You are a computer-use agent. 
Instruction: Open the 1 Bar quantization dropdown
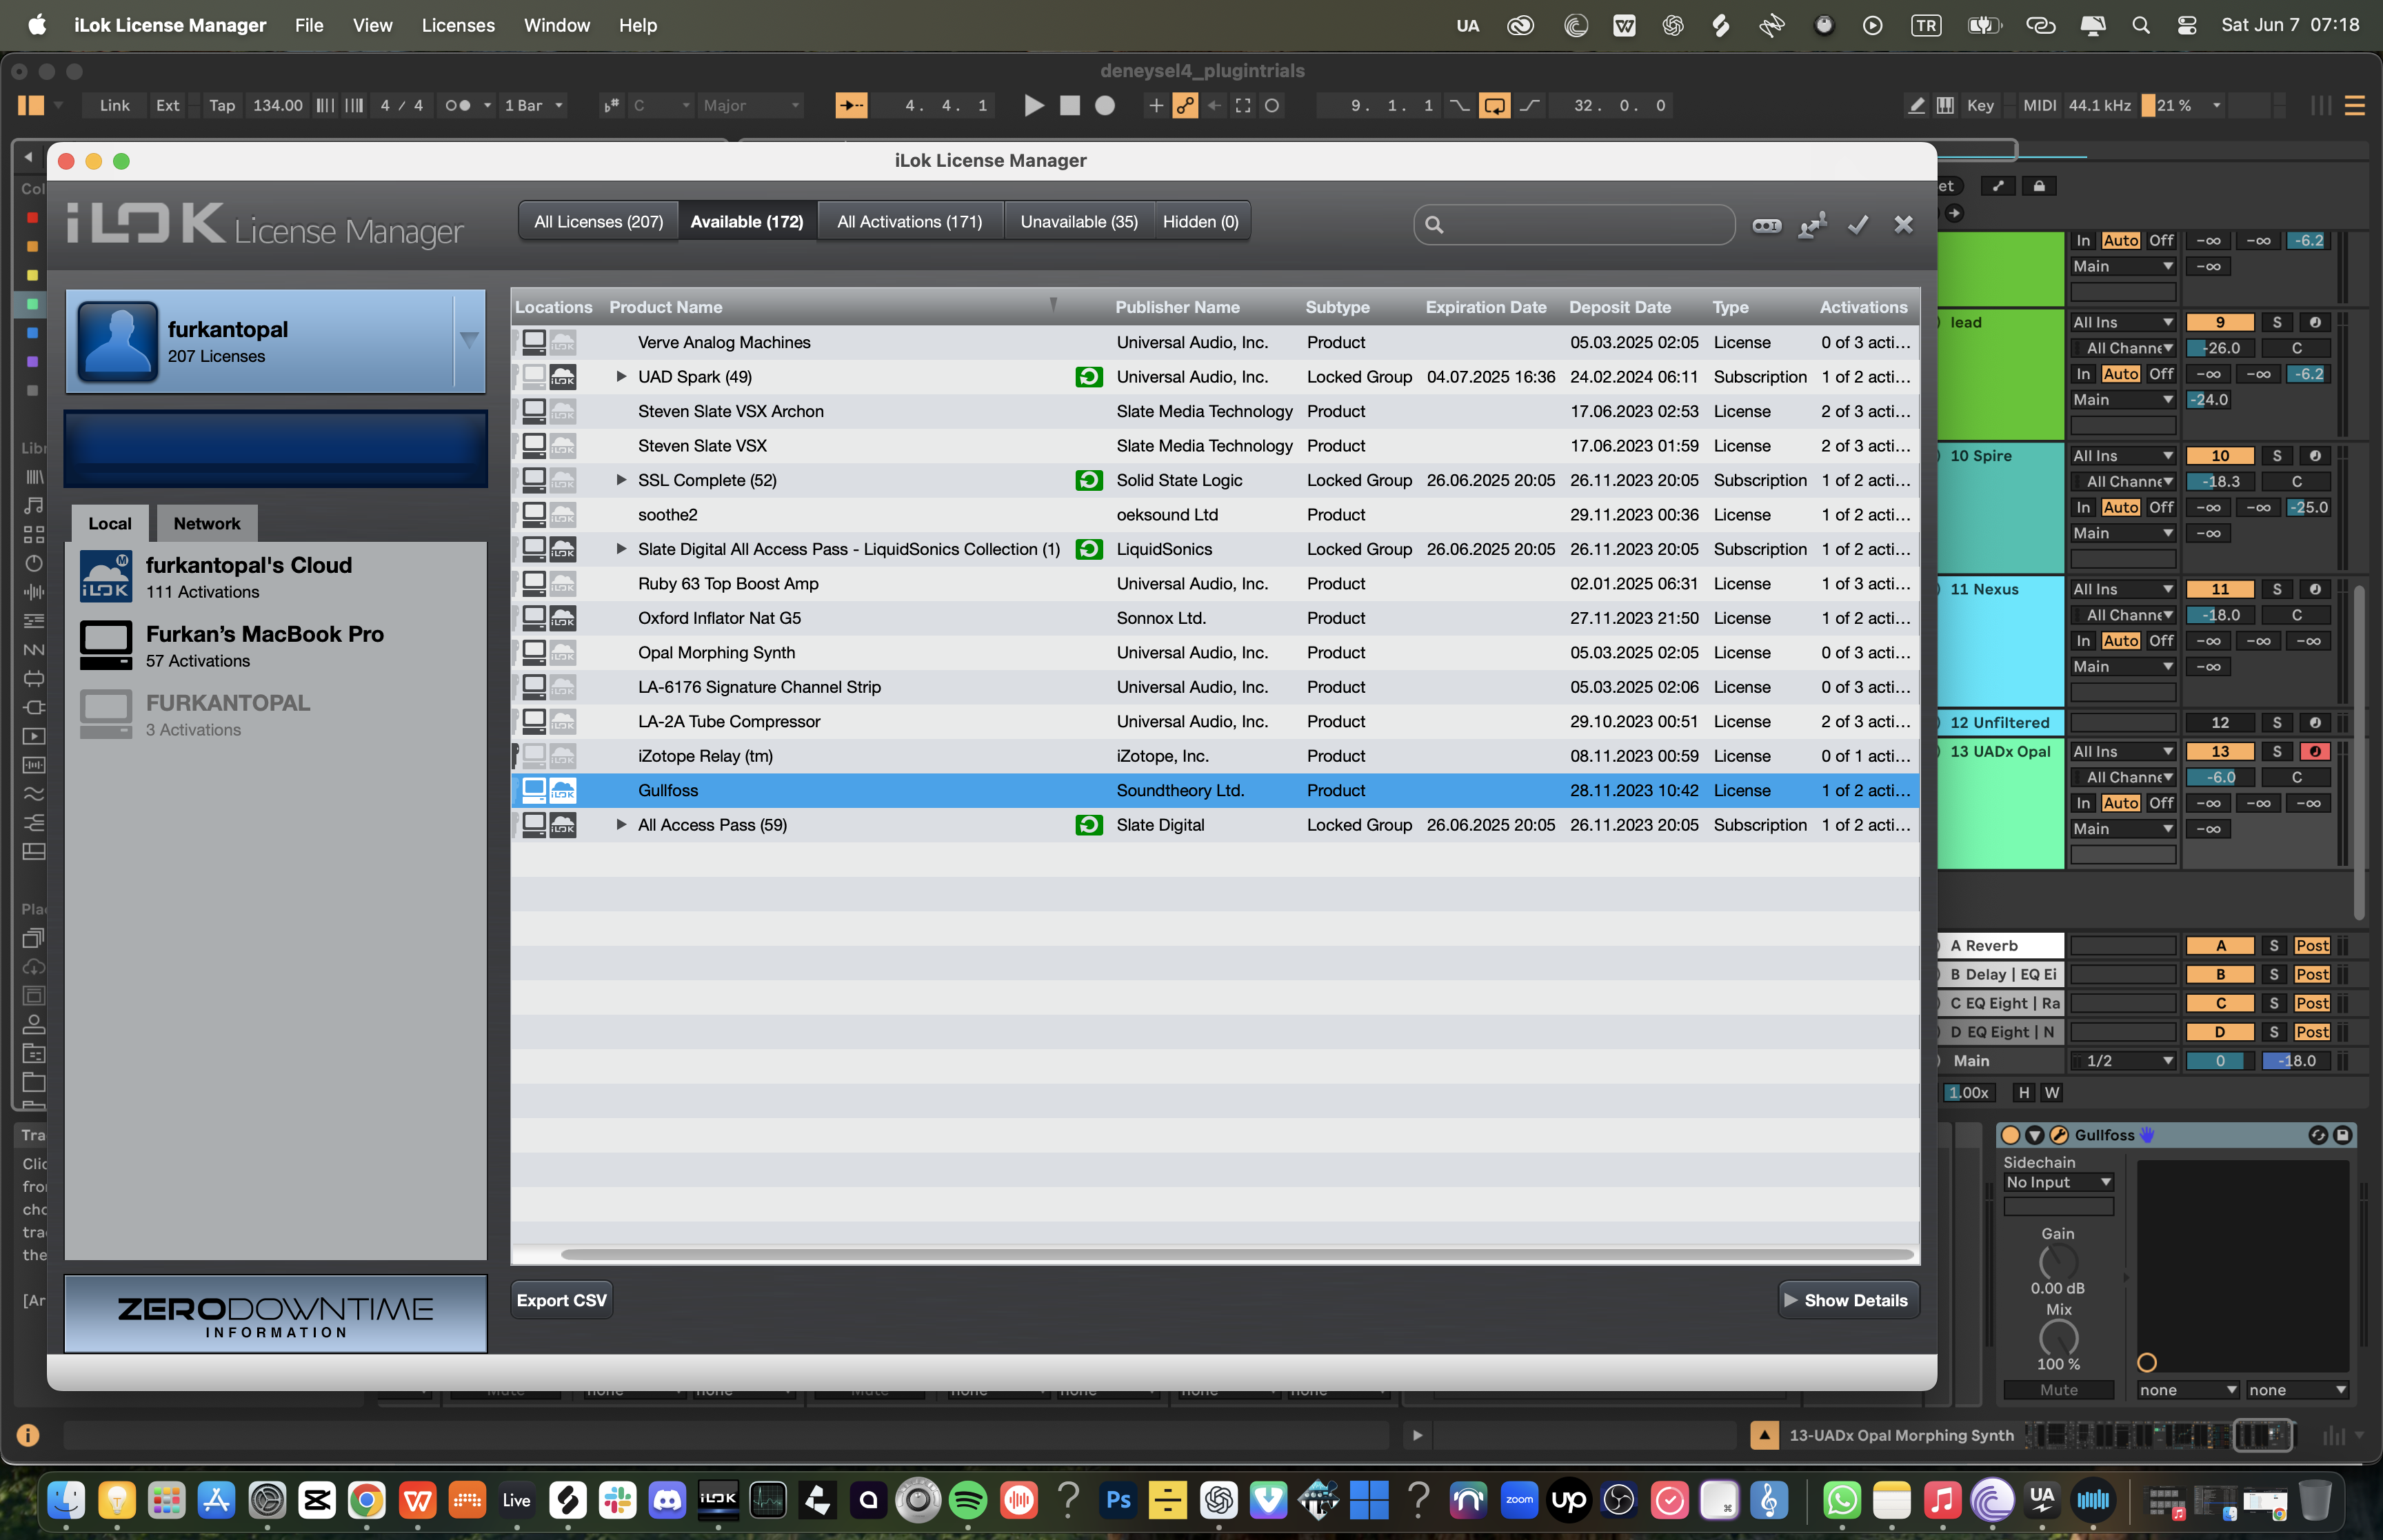pyautogui.click(x=533, y=106)
